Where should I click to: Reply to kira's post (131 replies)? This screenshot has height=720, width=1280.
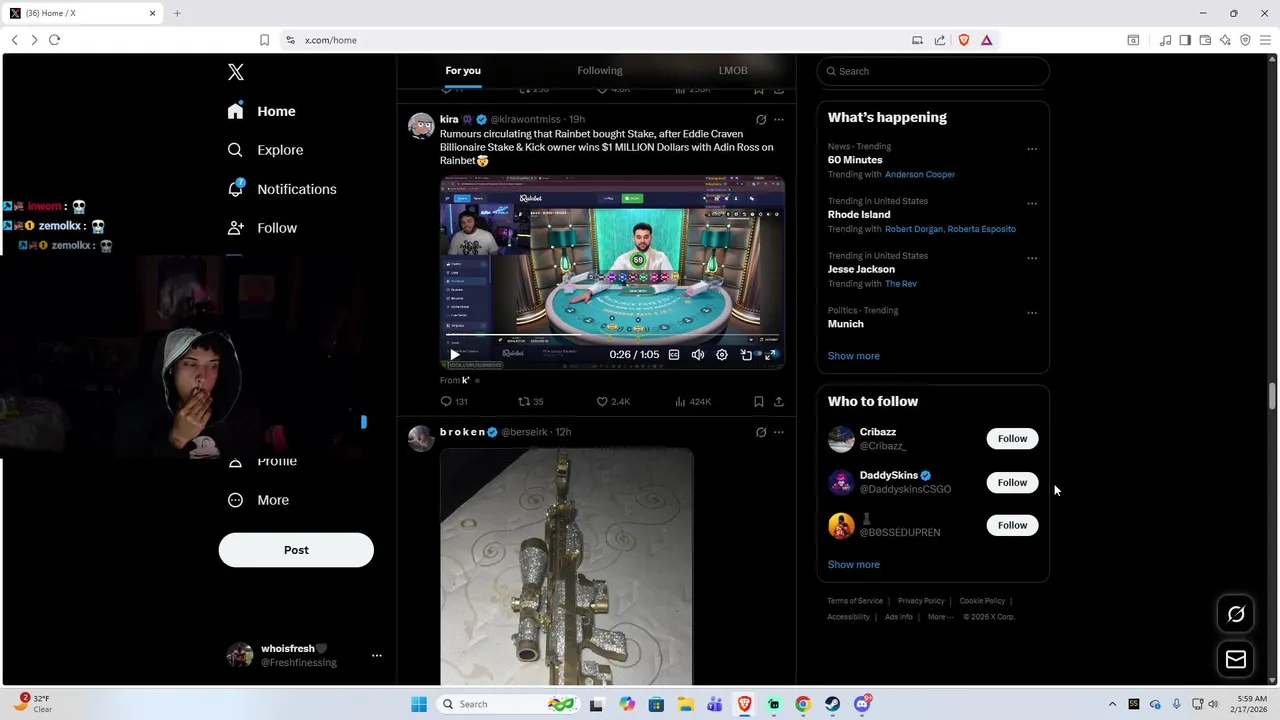tap(454, 401)
